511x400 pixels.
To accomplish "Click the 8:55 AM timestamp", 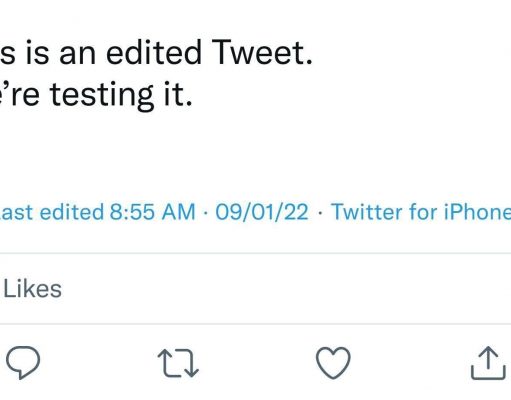I will 152,212.
